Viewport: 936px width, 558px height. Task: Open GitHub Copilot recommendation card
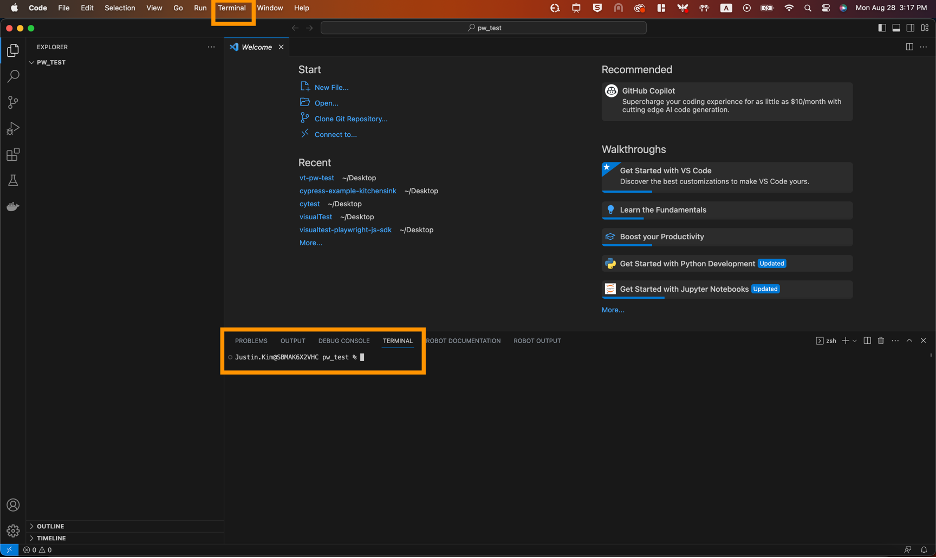point(727,101)
